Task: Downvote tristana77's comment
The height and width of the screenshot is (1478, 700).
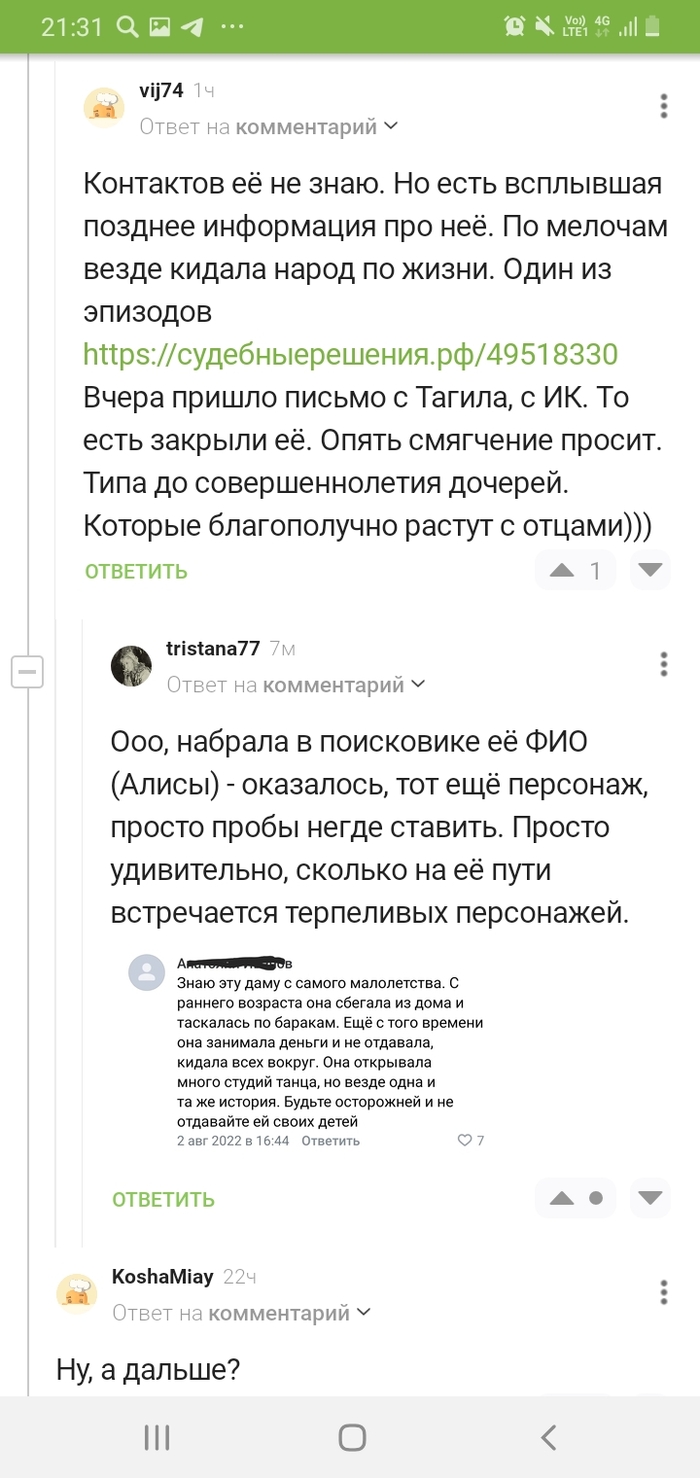Action: [651, 1198]
